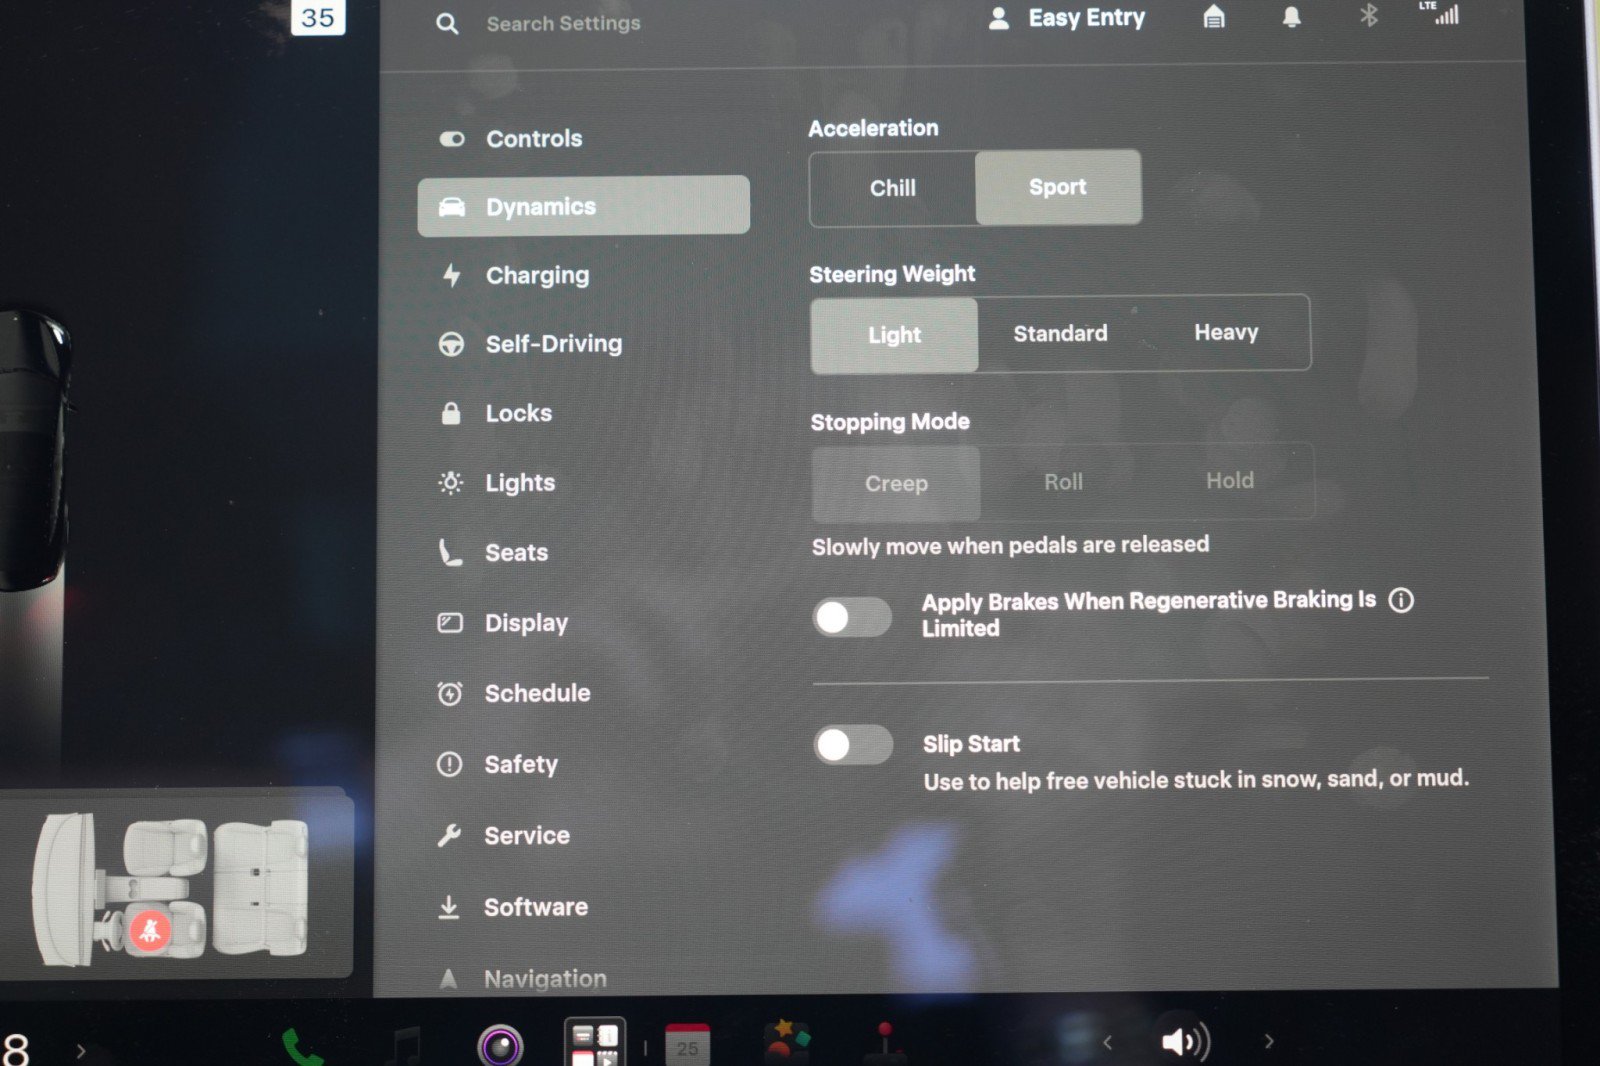1600x1066 pixels.
Task: Set Acceleration to Sport
Action: coord(1058,187)
